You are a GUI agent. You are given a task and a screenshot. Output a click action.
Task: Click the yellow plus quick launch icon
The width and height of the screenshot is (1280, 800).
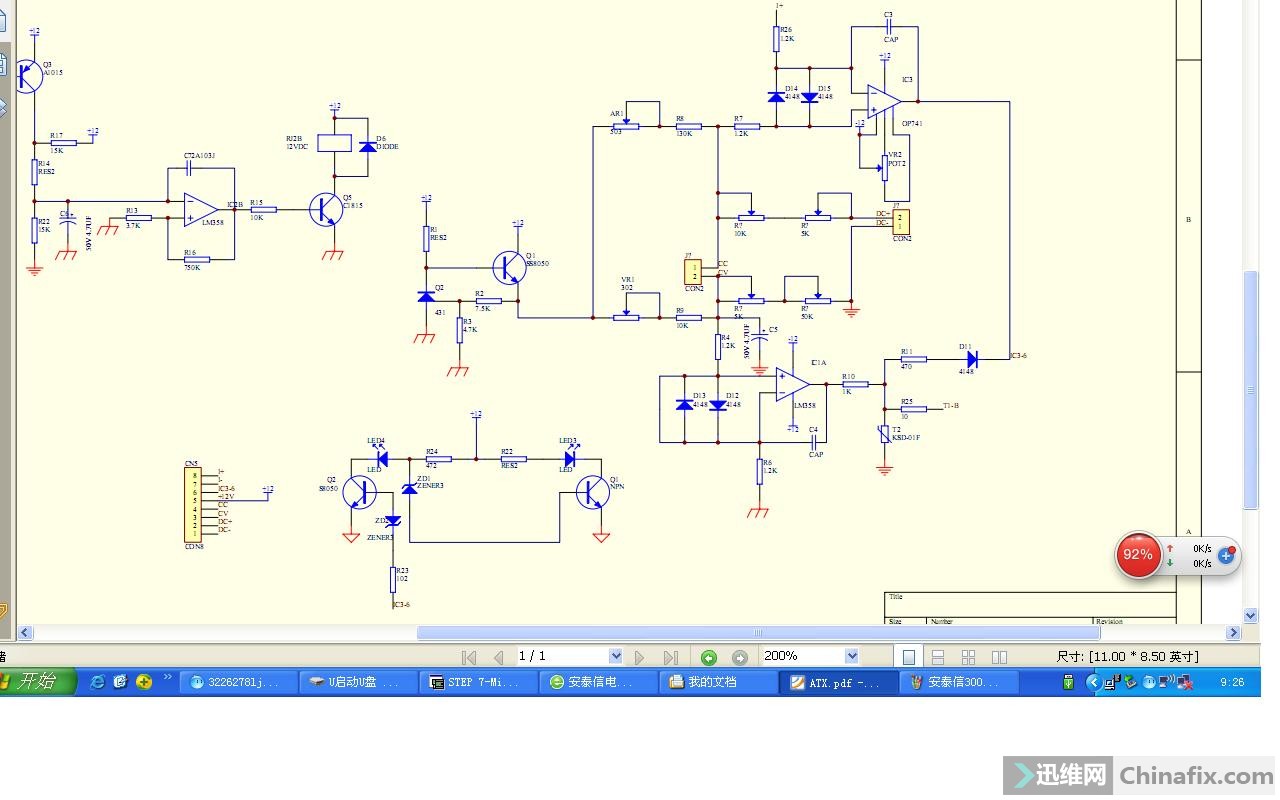pos(144,682)
